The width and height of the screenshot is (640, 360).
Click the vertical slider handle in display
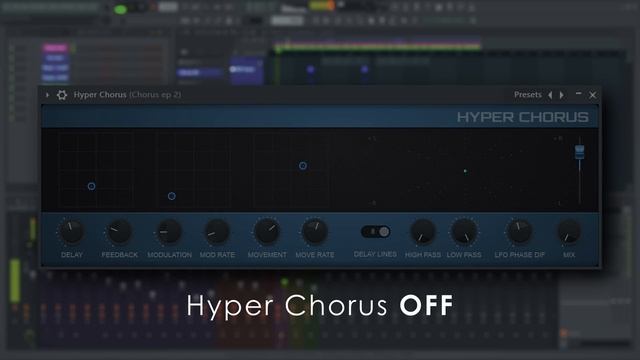580,152
